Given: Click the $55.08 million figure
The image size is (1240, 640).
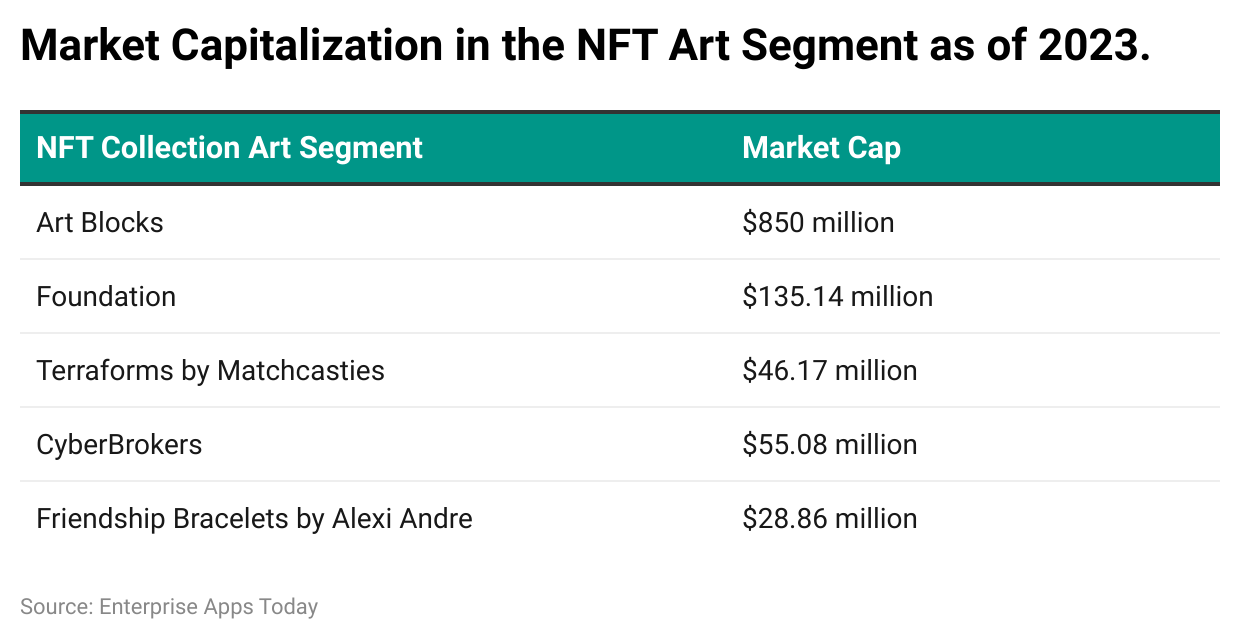Looking at the screenshot, I should click(829, 444).
